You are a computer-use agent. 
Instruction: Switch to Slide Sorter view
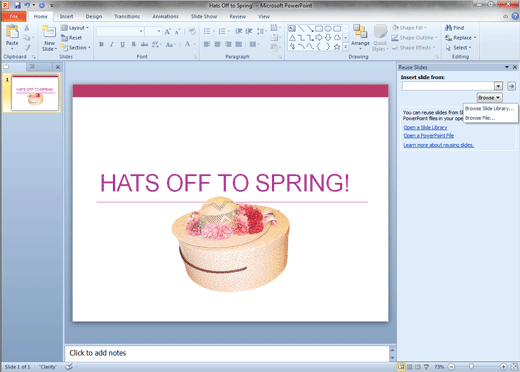pos(410,367)
